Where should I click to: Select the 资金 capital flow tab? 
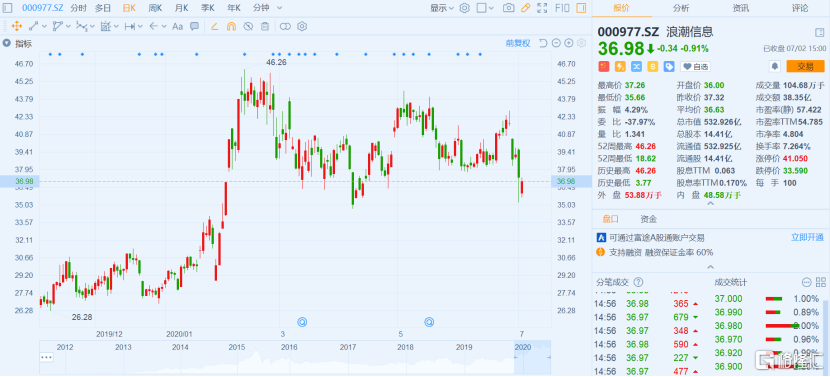(648, 218)
